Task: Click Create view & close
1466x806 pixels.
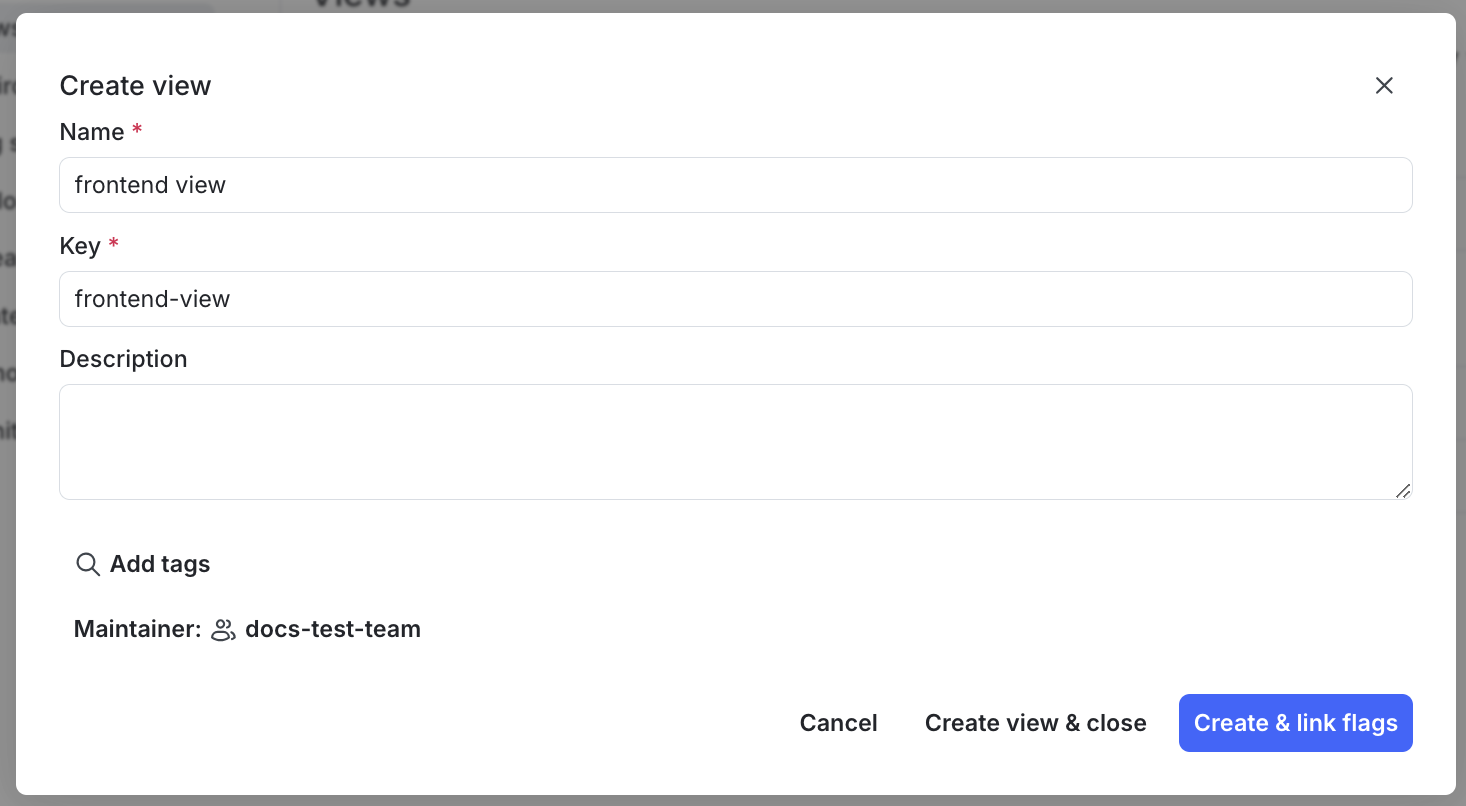Action: coord(1035,722)
